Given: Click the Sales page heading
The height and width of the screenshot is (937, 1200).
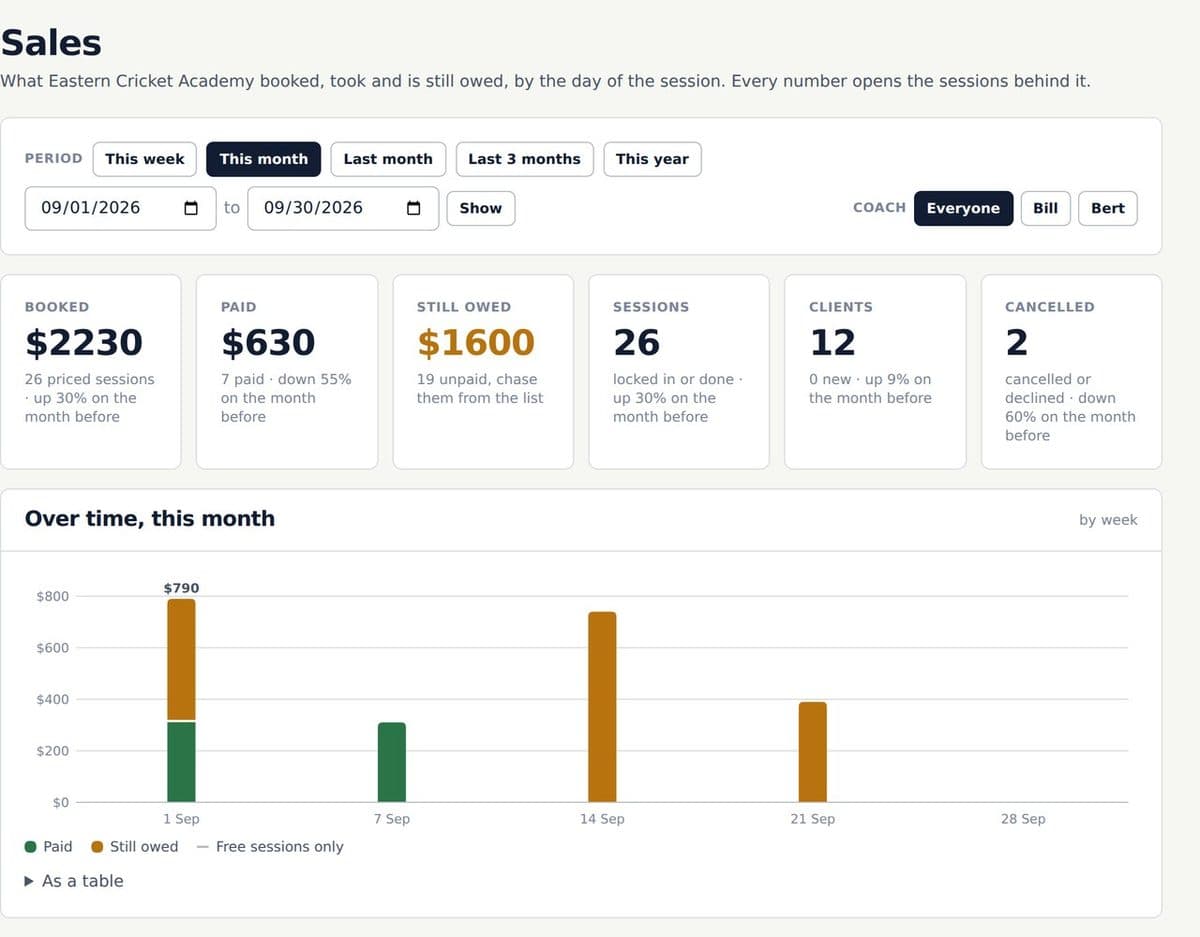Looking at the screenshot, I should click(51, 43).
